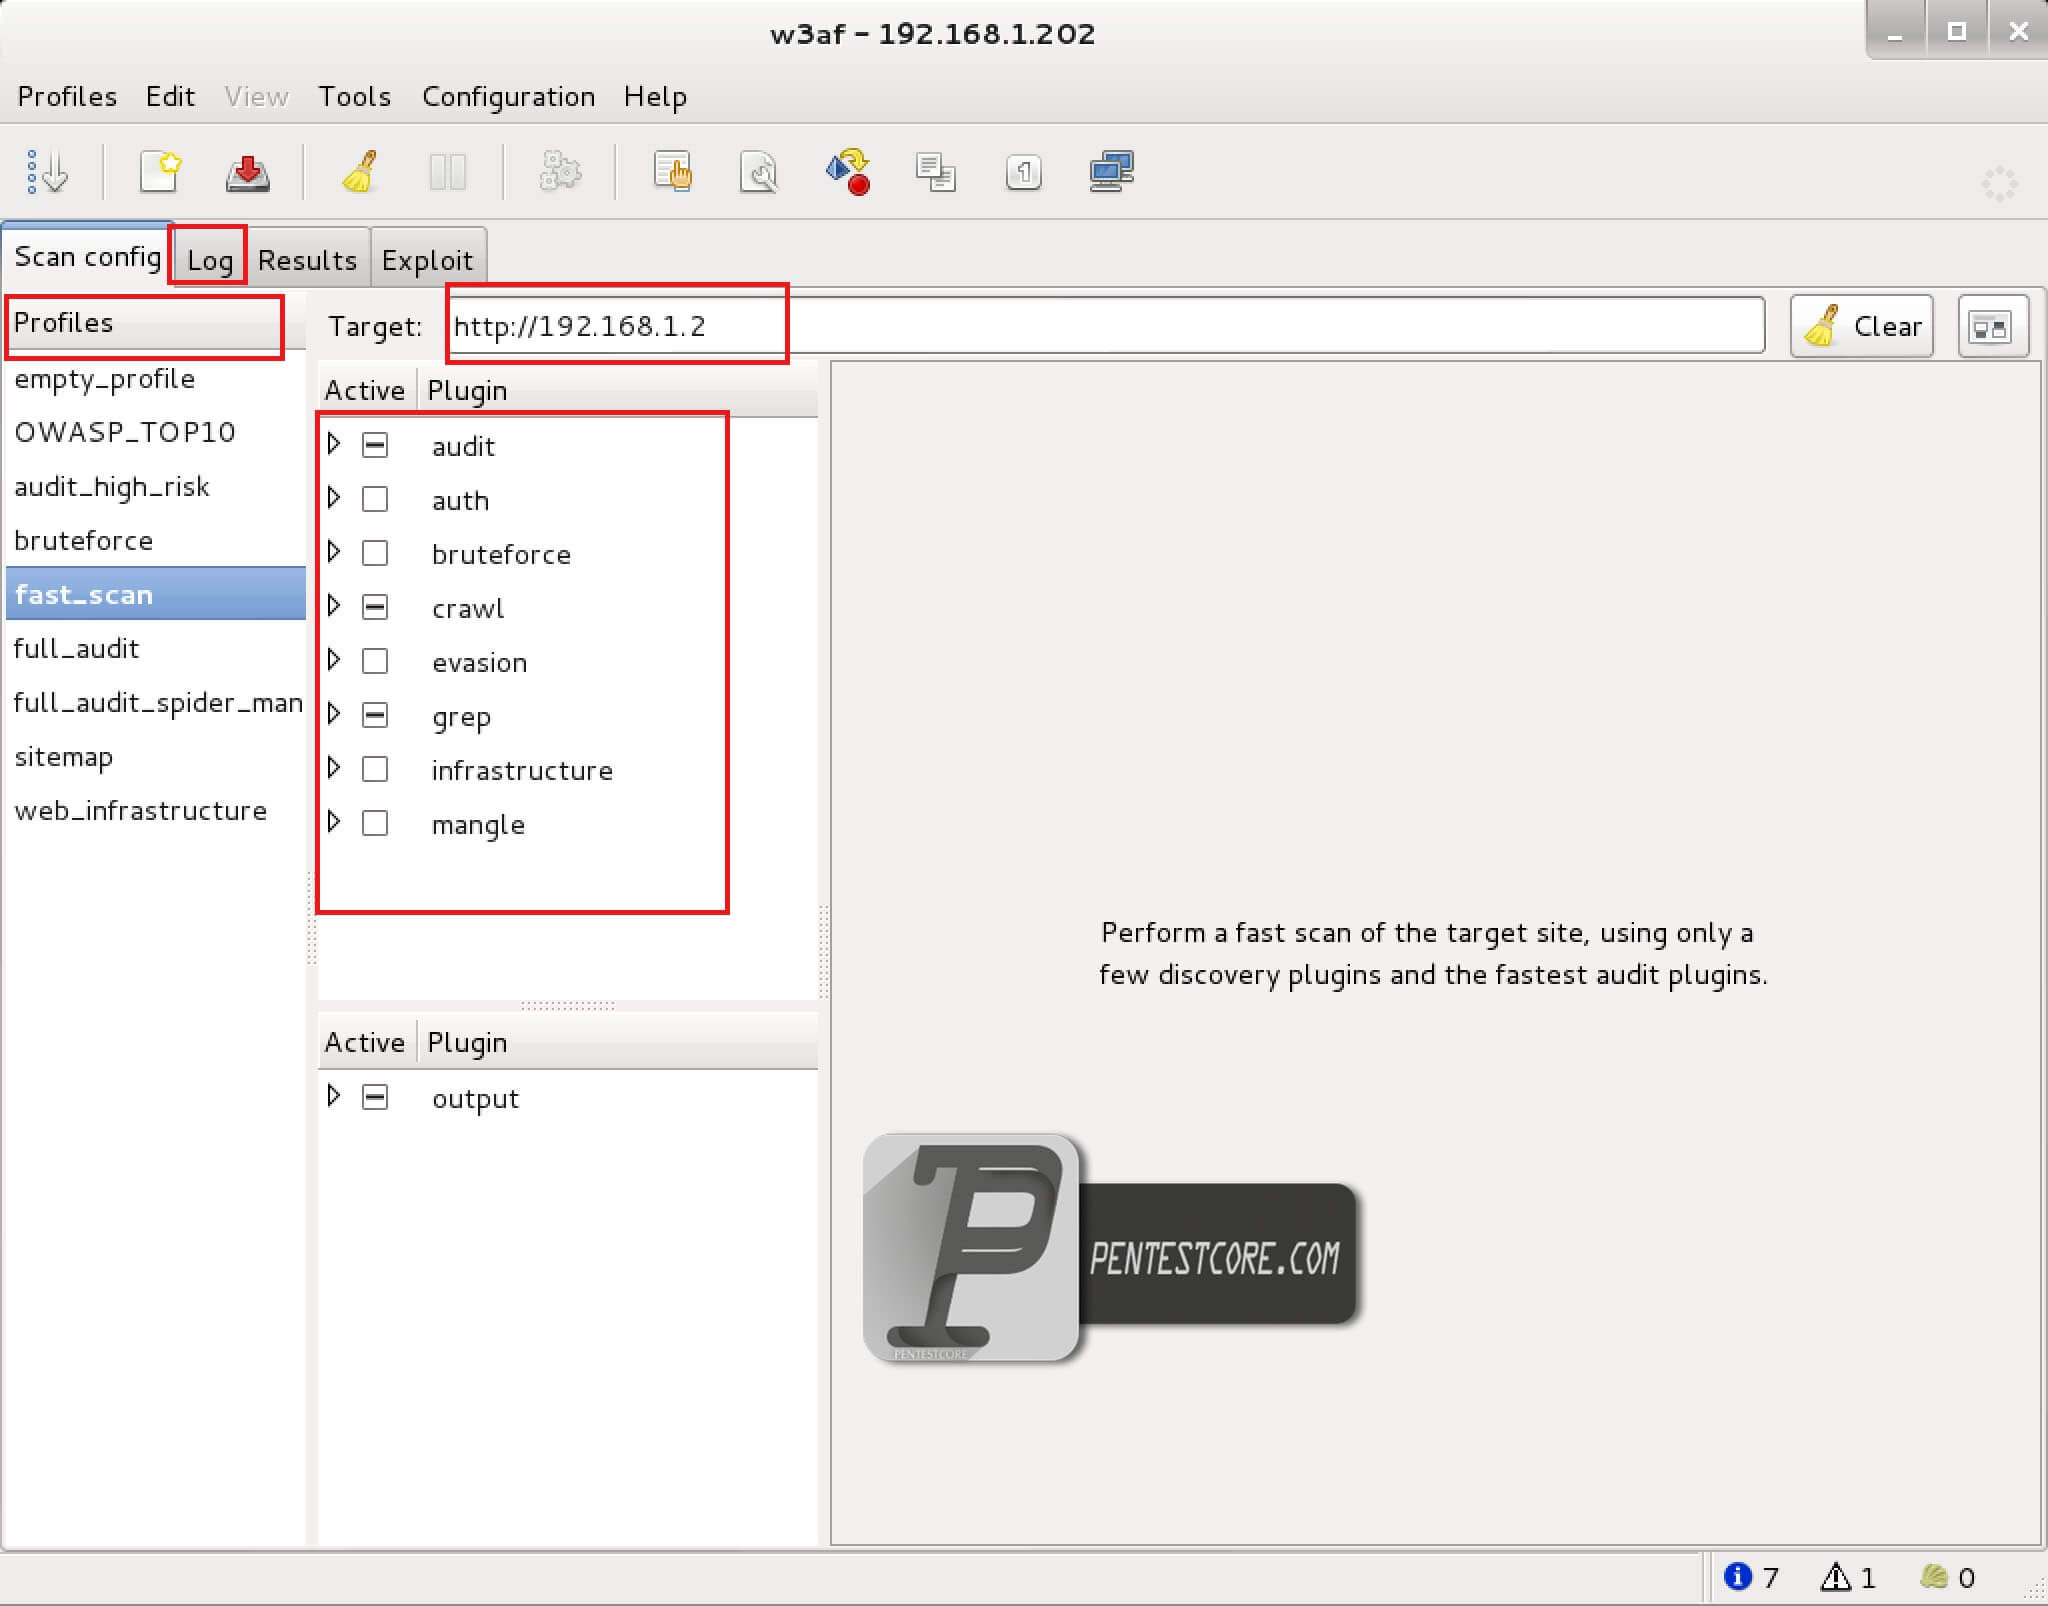Expand the audit plugin tree
The width and height of the screenshot is (2048, 1606).
[334, 443]
